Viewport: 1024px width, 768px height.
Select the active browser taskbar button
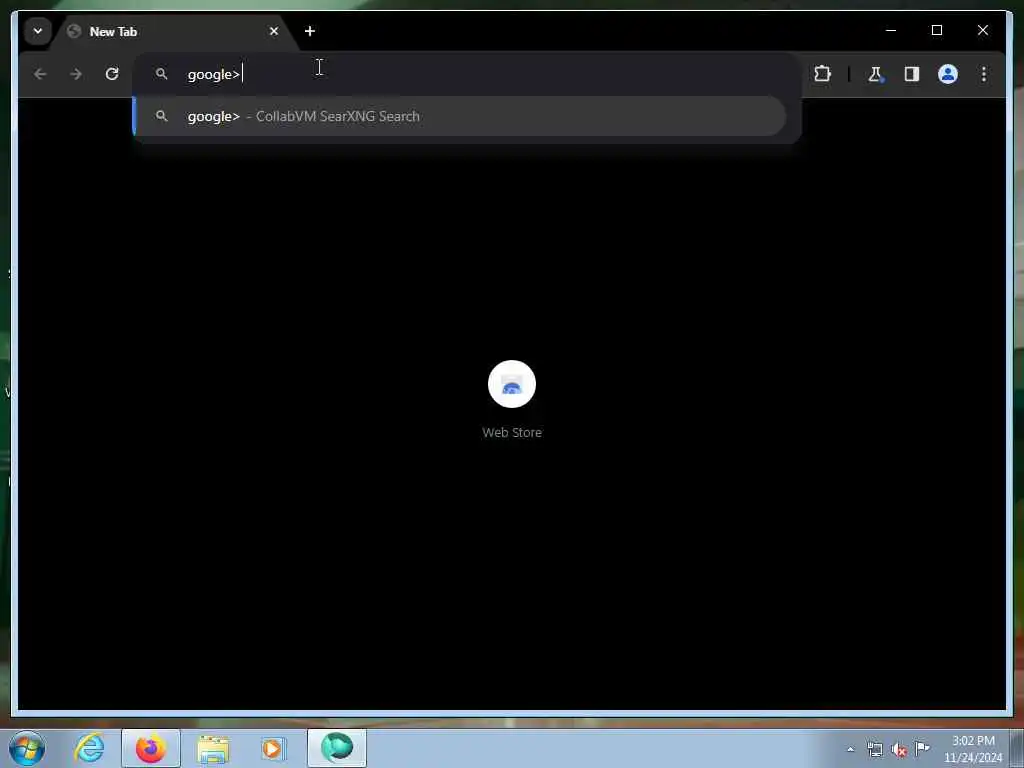point(337,748)
